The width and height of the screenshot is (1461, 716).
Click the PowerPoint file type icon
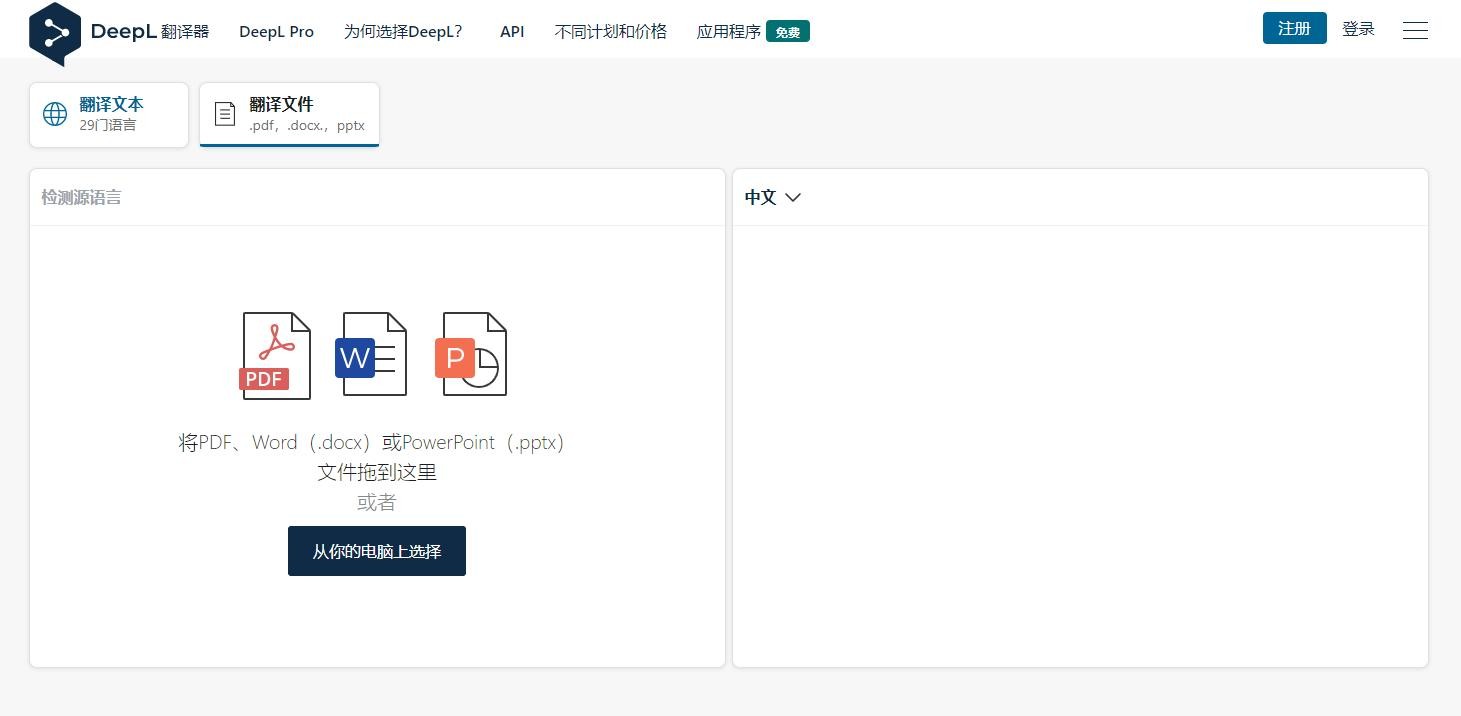[471, 354]
